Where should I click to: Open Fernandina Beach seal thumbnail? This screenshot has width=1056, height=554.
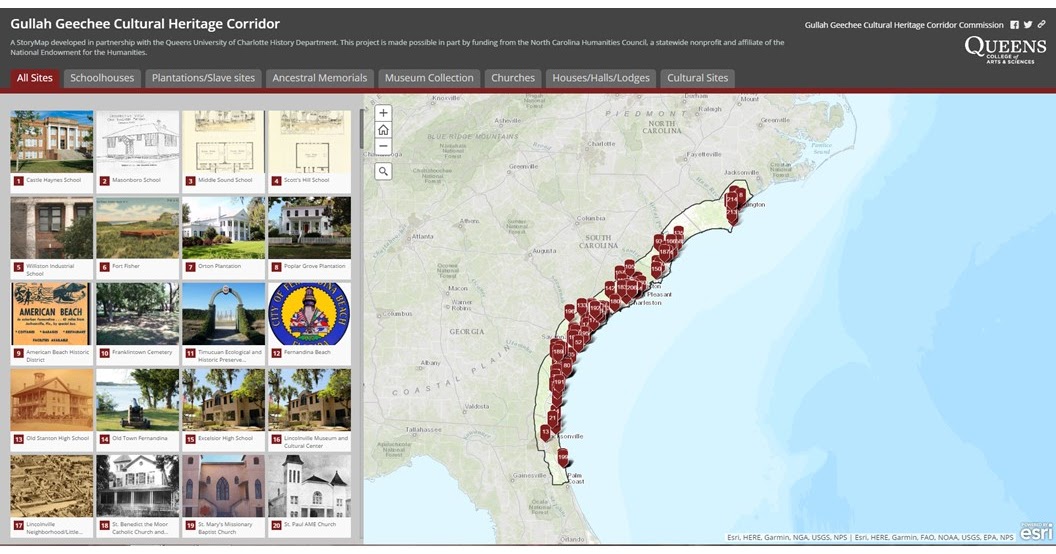click(310, 323)
